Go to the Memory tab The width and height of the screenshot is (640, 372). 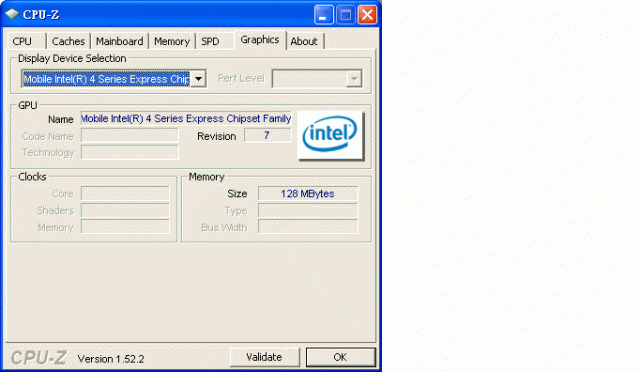click(172, 41)
